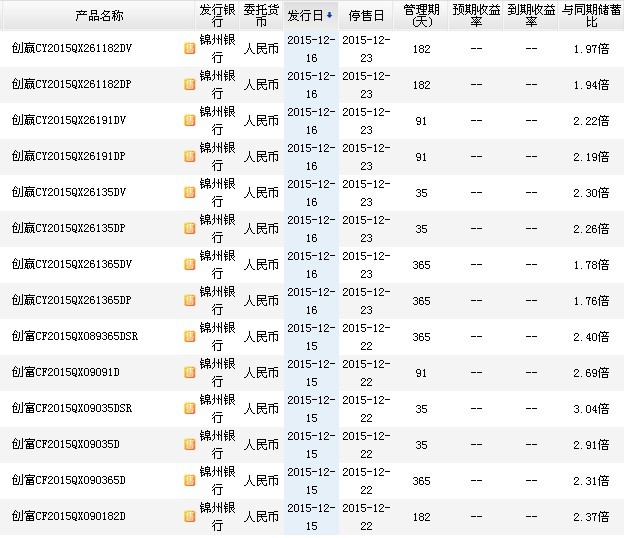Sort by the 管理期(天) column header
The height and width of the screenshot is (538, 624).
tap(421, 16)
